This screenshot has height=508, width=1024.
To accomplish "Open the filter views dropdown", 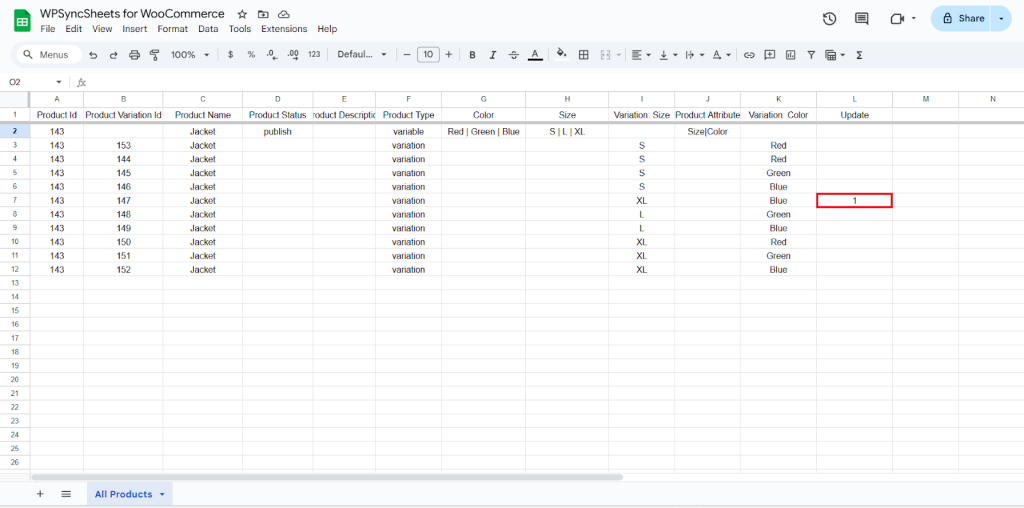I will 835,55.
